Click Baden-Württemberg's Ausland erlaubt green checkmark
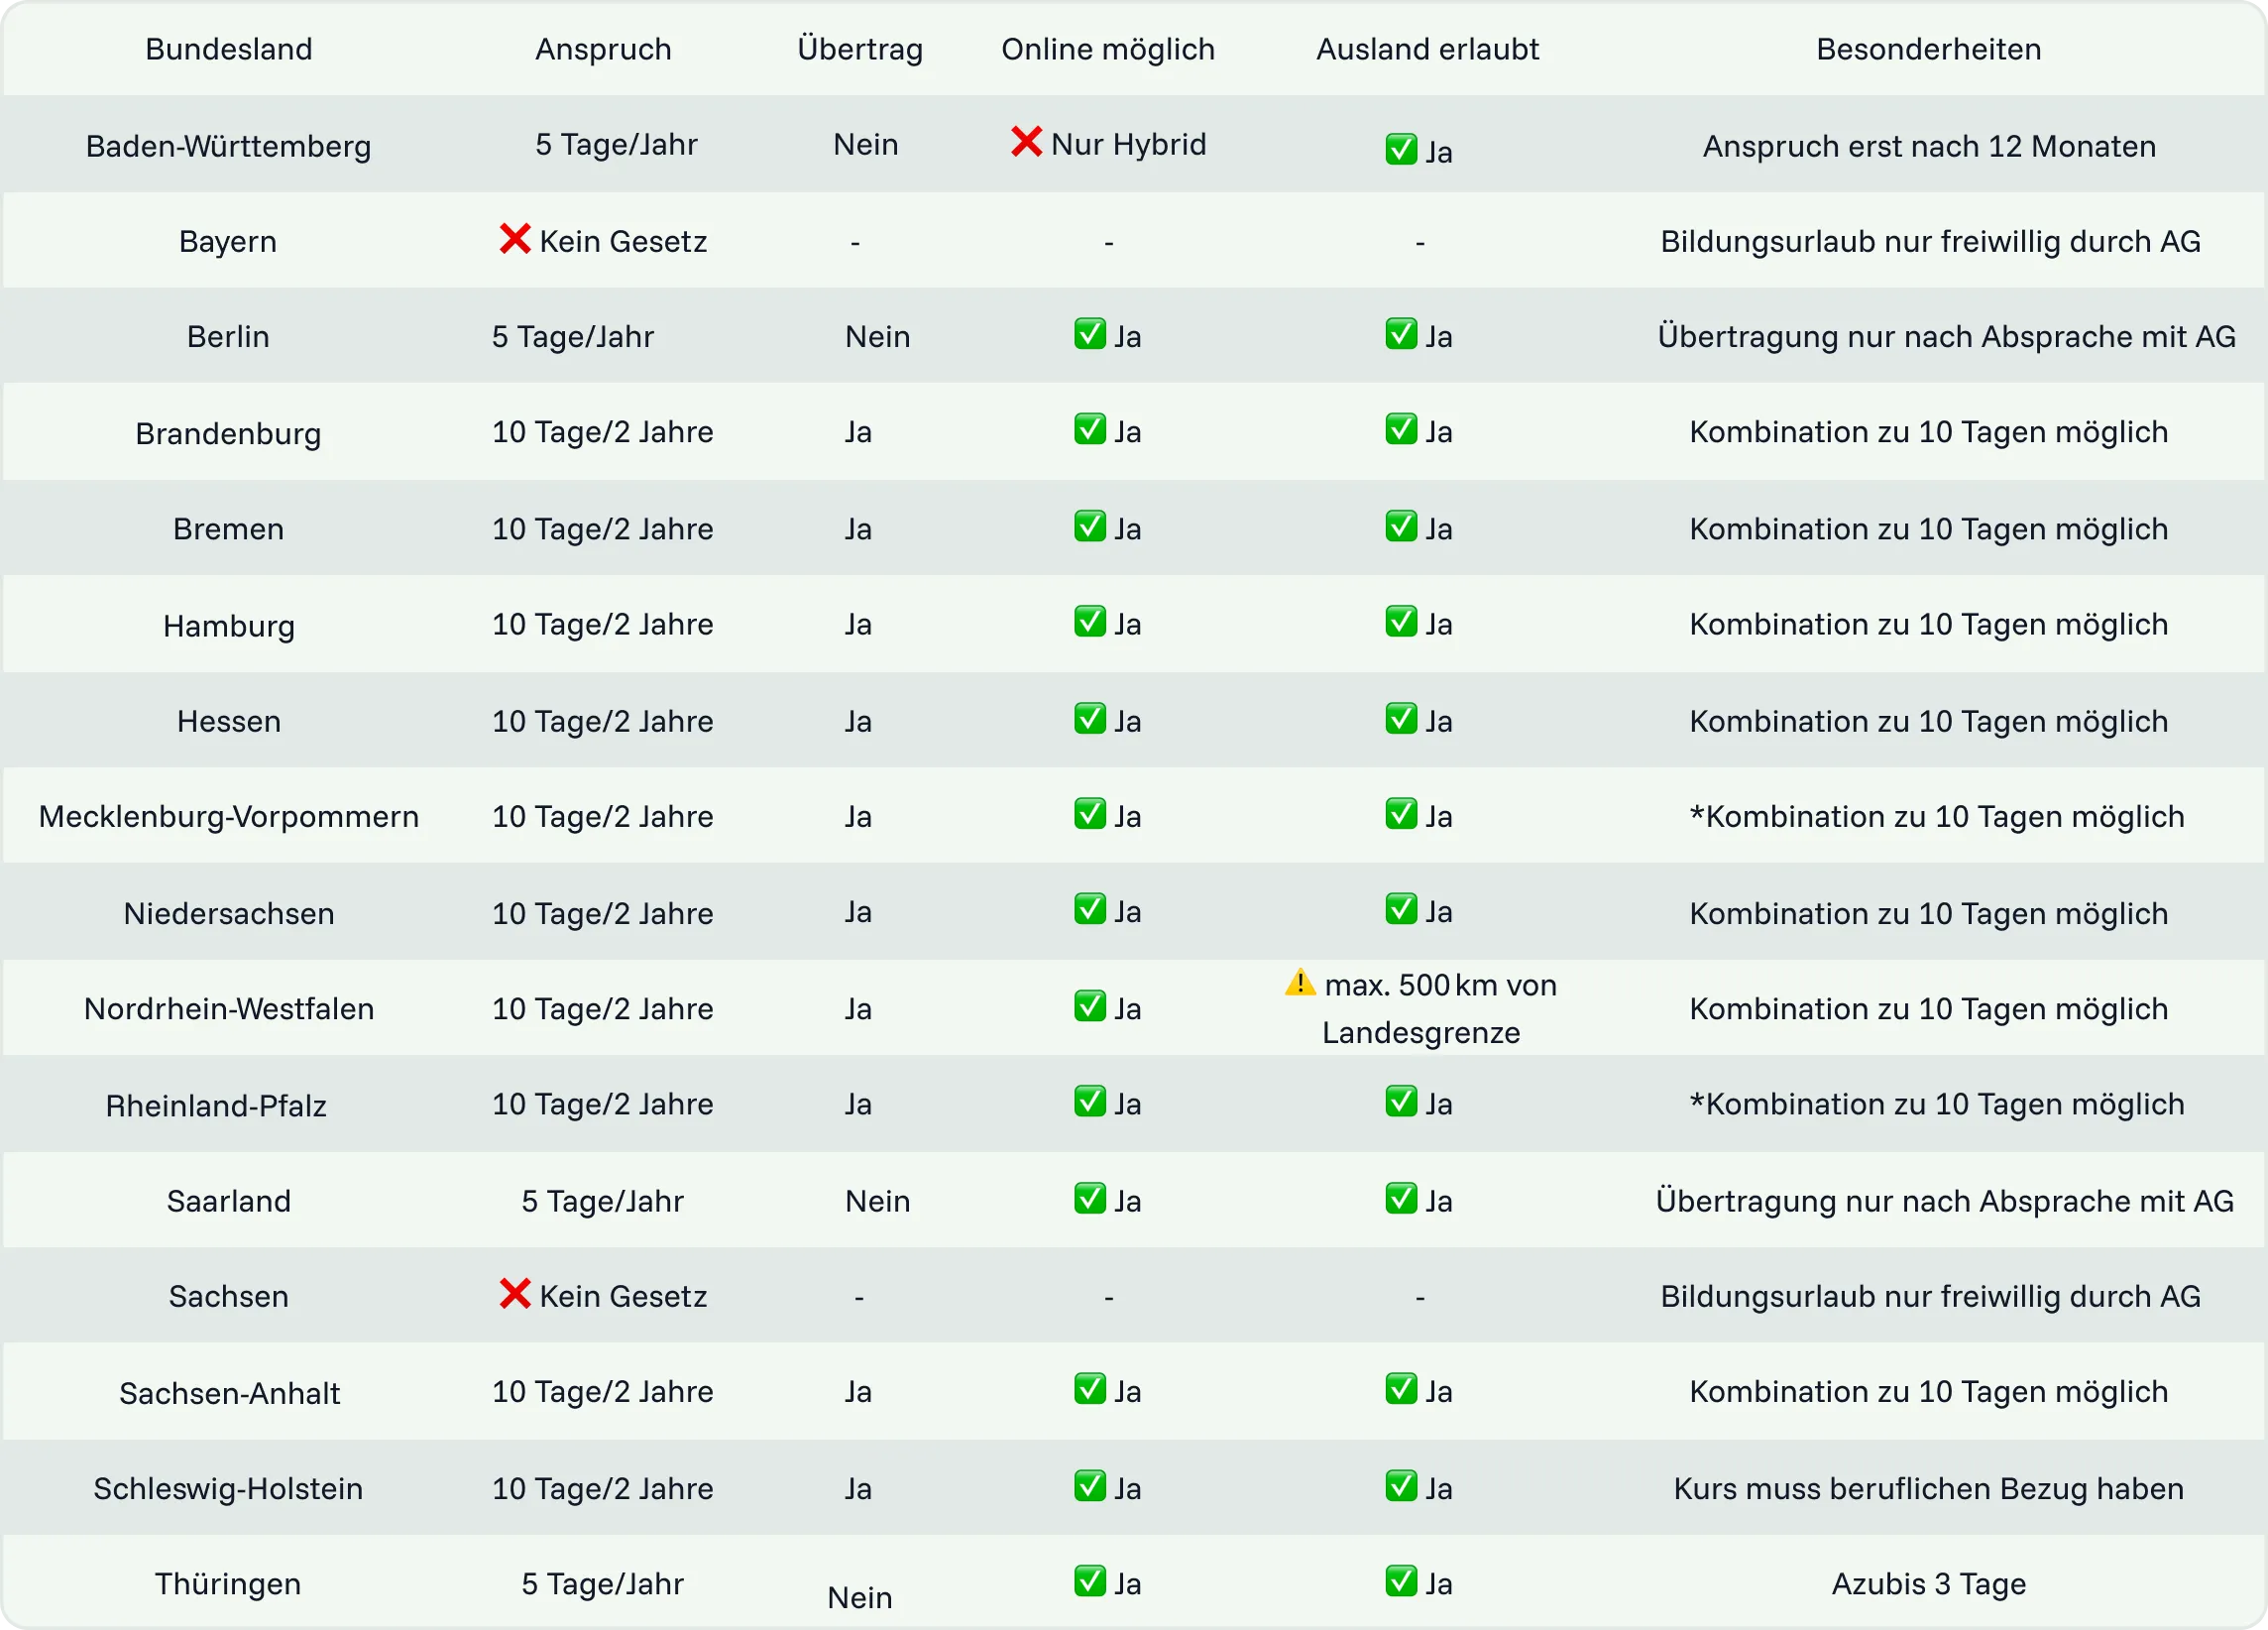 (1400, 149)
